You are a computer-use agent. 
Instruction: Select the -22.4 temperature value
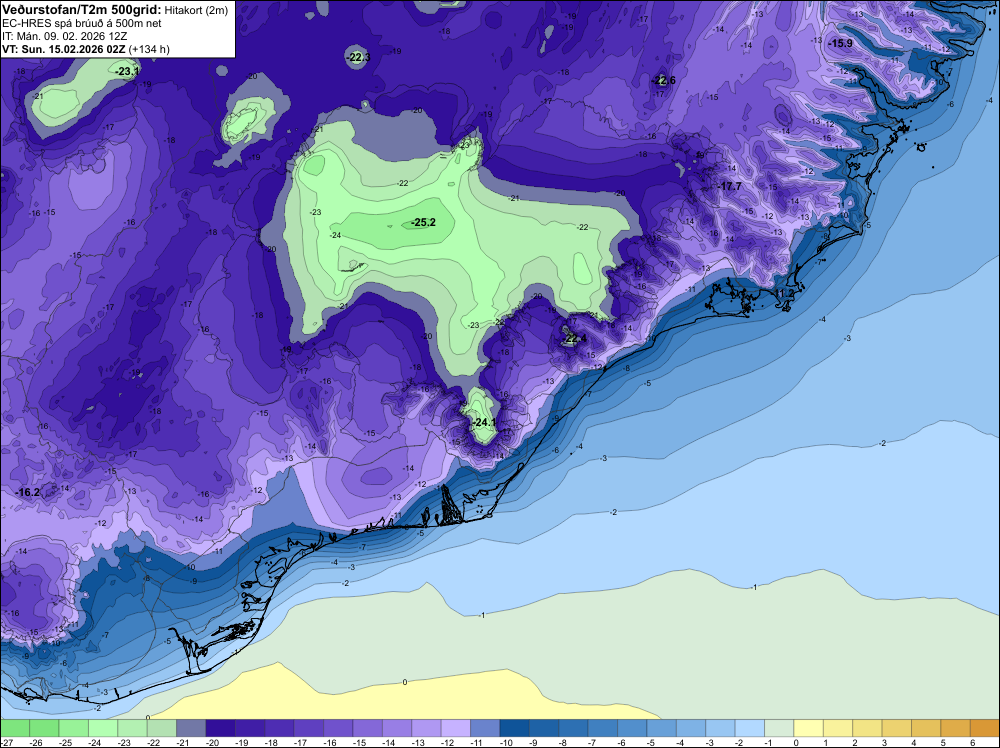coord(573,338)
